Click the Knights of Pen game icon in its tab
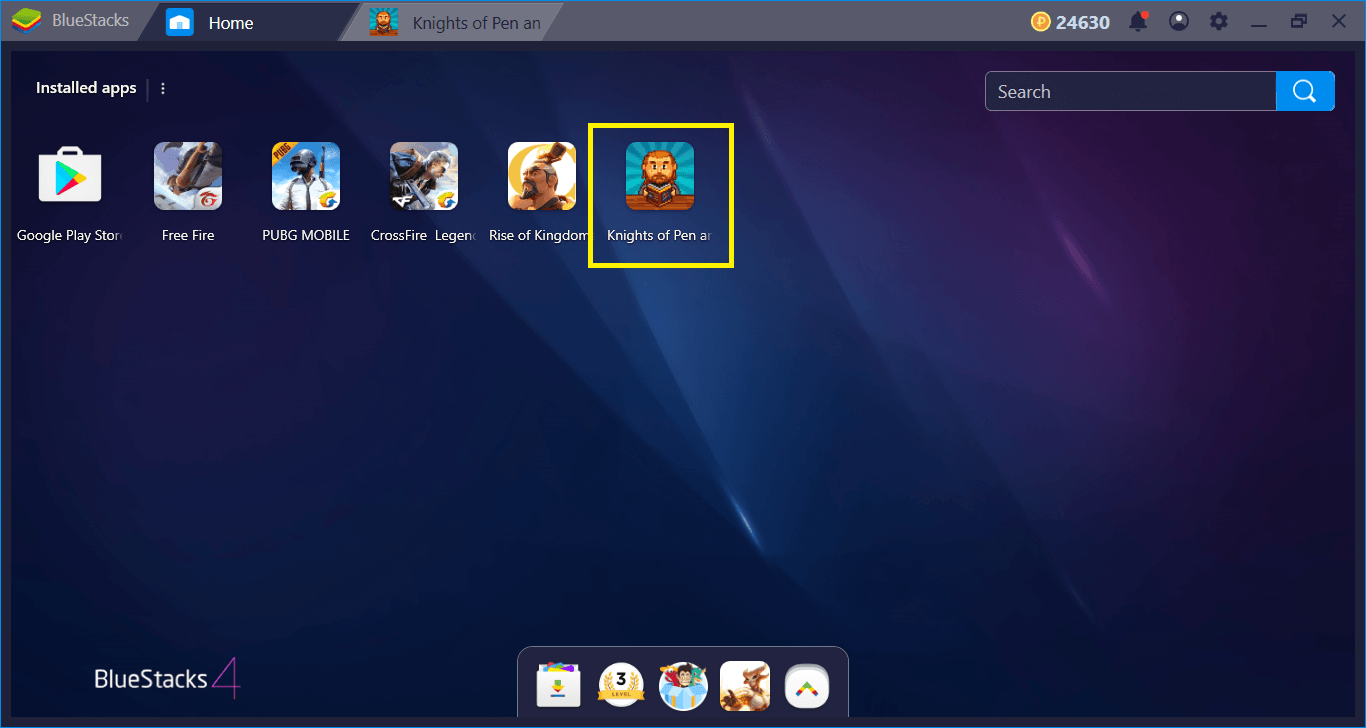The image size is (1366, 728). click(x=383, y=22)
